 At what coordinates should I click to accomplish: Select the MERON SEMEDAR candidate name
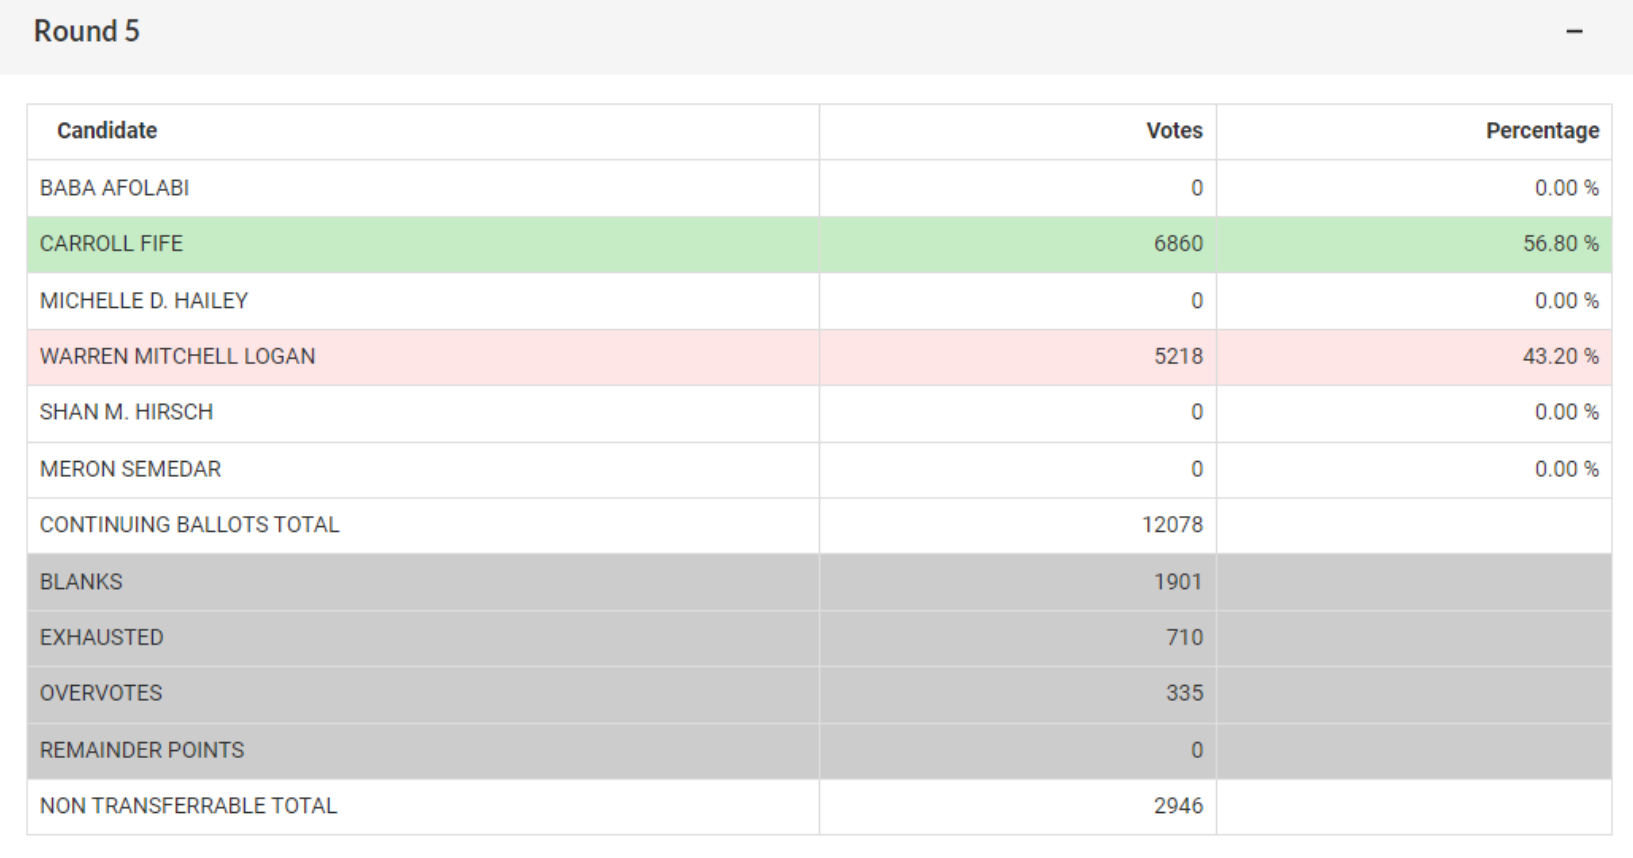[130, 469]
